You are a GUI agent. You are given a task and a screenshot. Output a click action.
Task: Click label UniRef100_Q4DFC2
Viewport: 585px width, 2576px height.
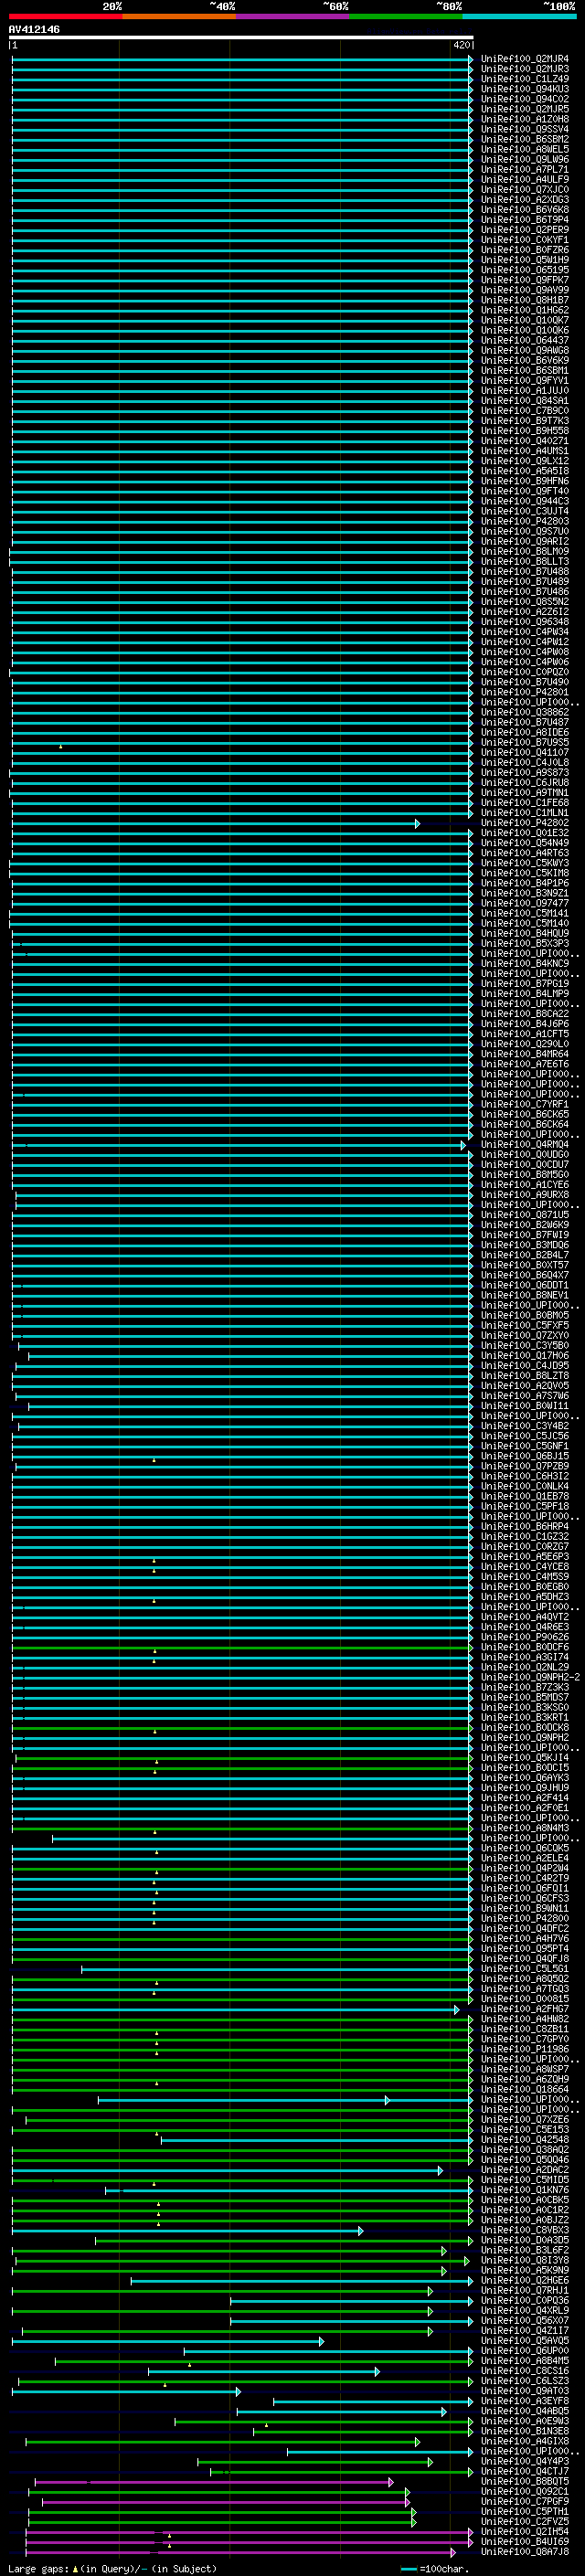525,1928
